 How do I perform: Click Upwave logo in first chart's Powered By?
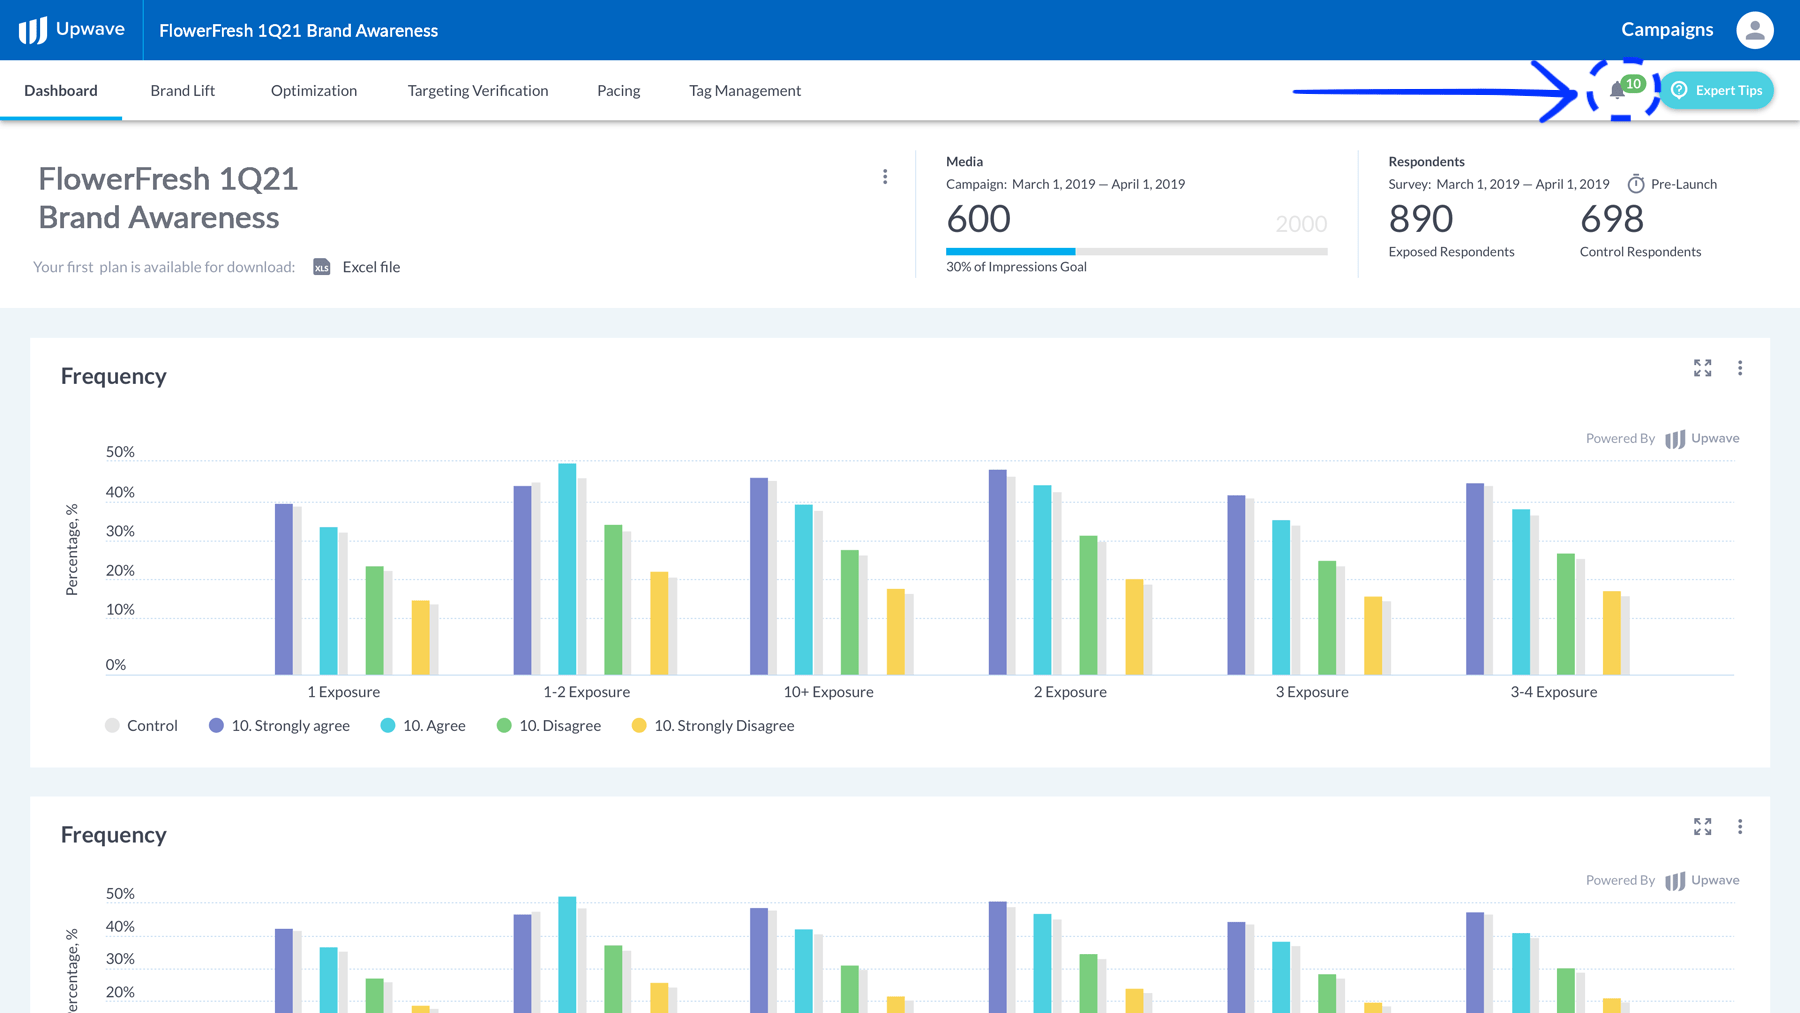[1702, 438]
